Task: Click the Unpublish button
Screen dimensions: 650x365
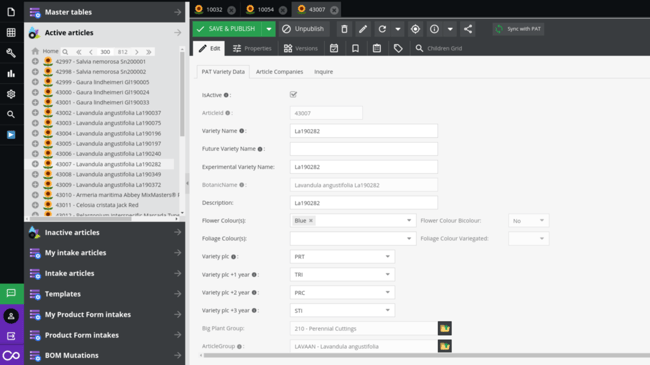Action: point(303,29)
